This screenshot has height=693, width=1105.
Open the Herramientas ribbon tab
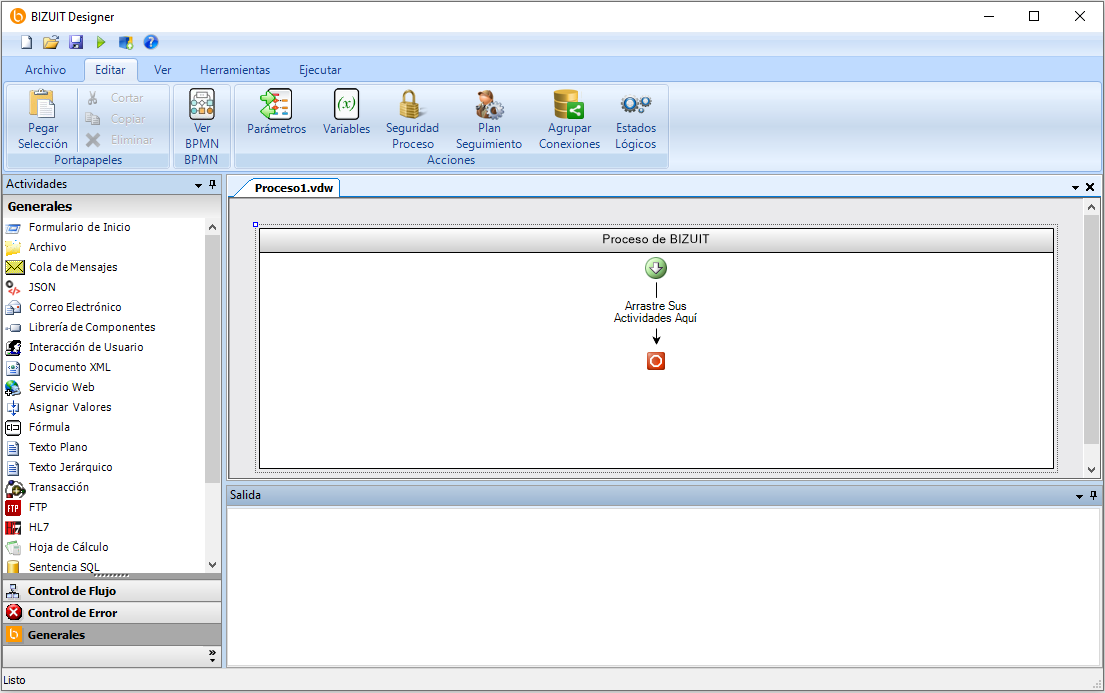[x=235, y=70]
